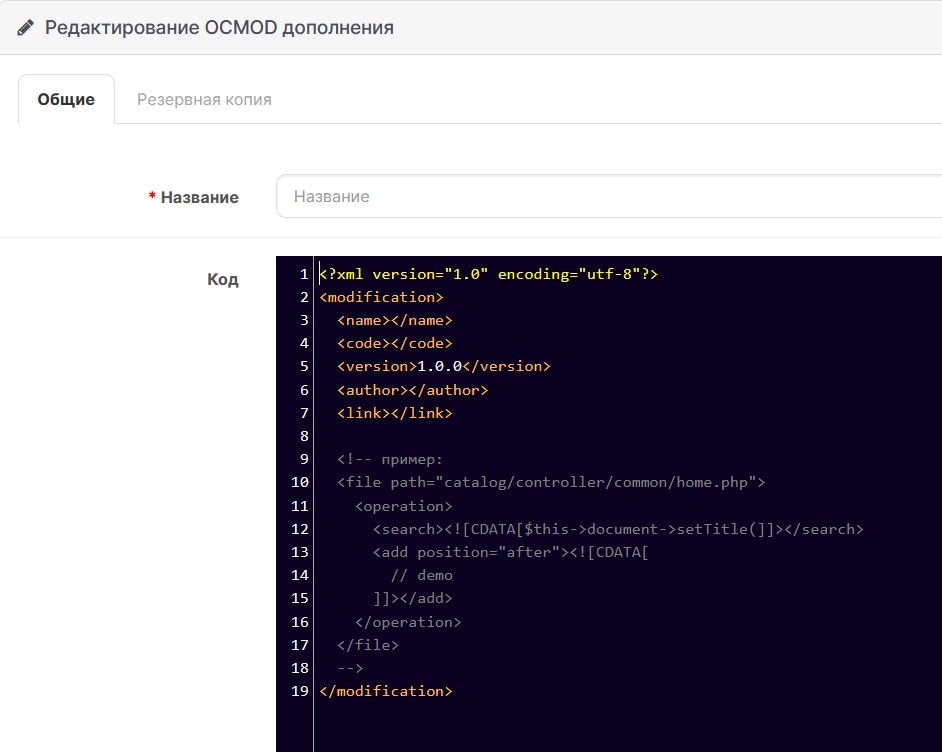
Task: Click the demo comment line
Action: 421,575
